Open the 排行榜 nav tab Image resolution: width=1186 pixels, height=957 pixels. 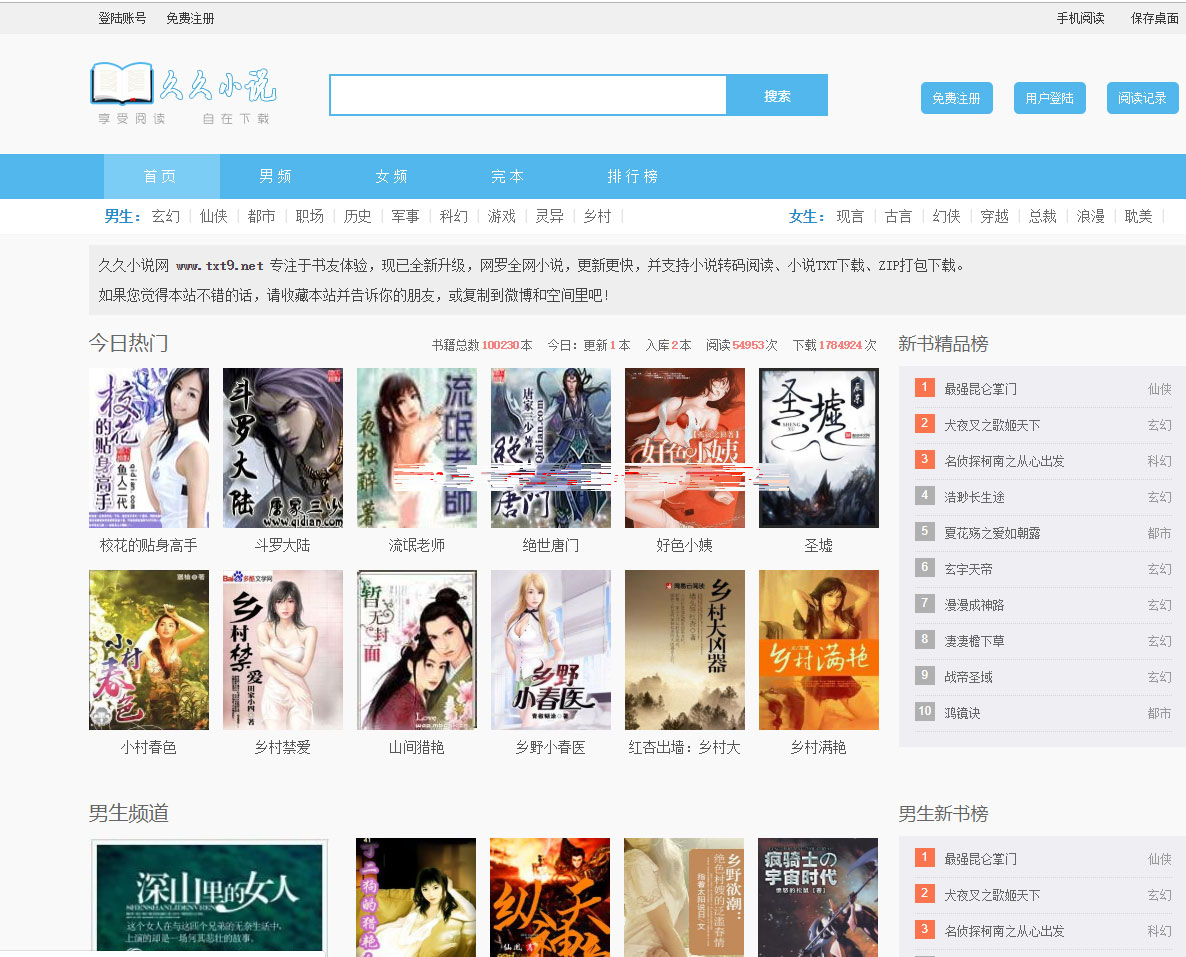[x=632, y=176]
